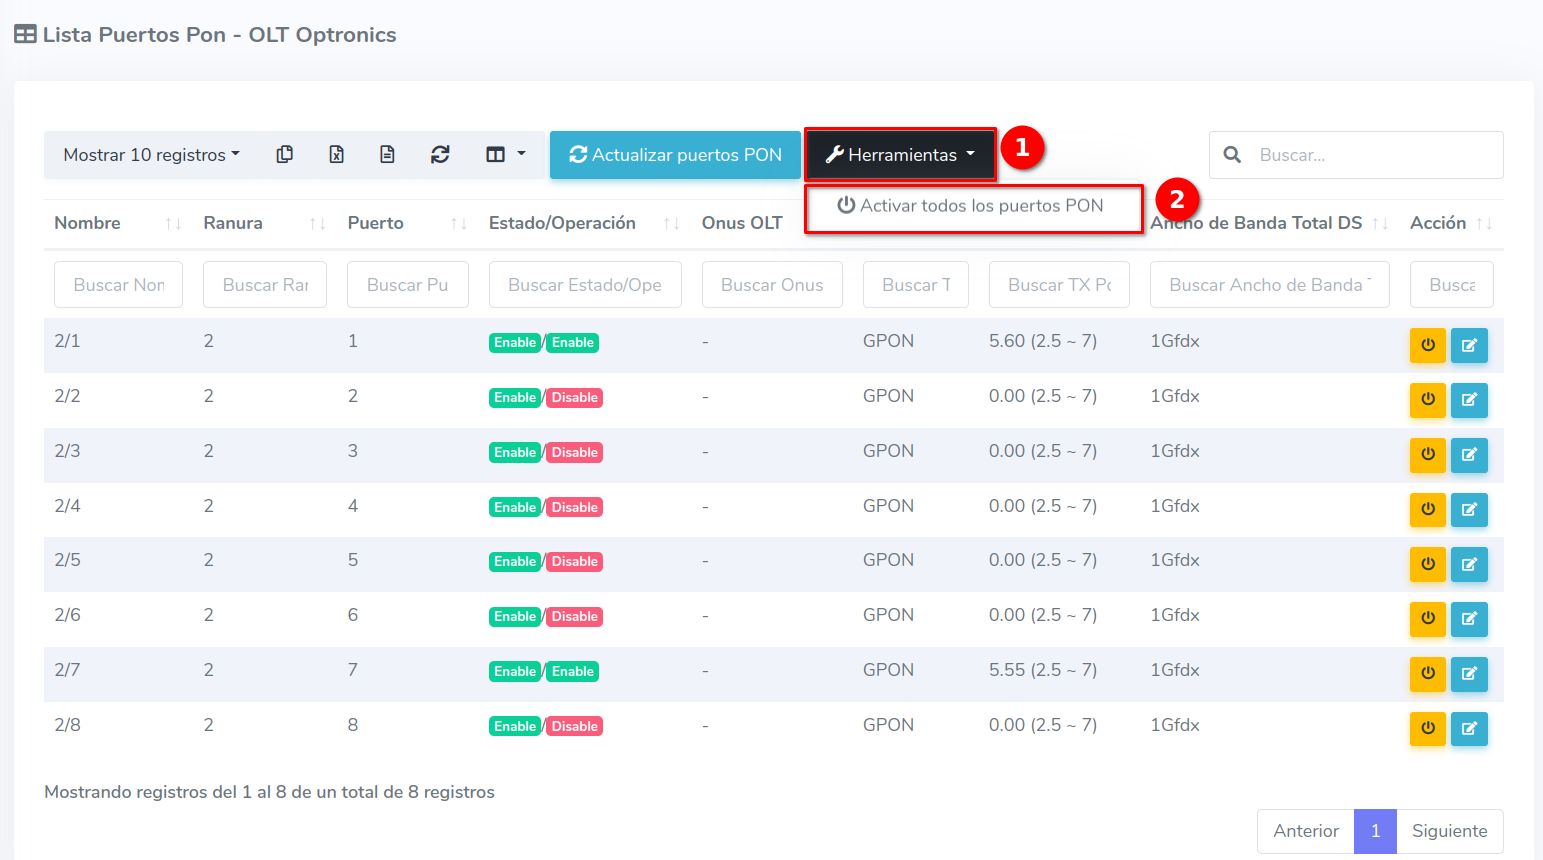Viewport: 1543px width, 860px height.
Task: Expand column visibility dropdown
Action: [505, 154]
